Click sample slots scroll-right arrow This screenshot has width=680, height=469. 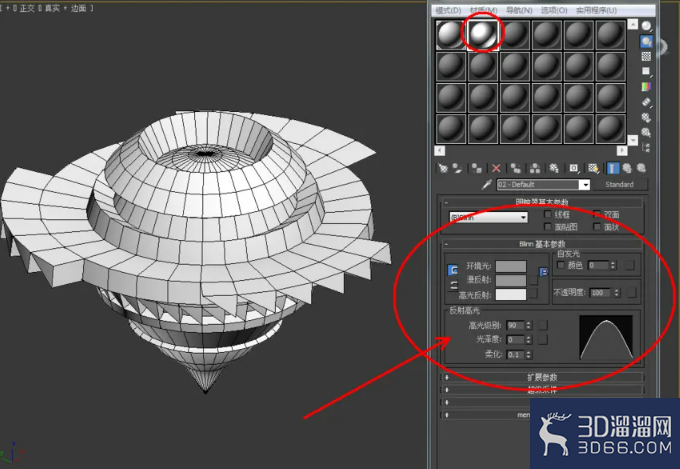[622, 150]
